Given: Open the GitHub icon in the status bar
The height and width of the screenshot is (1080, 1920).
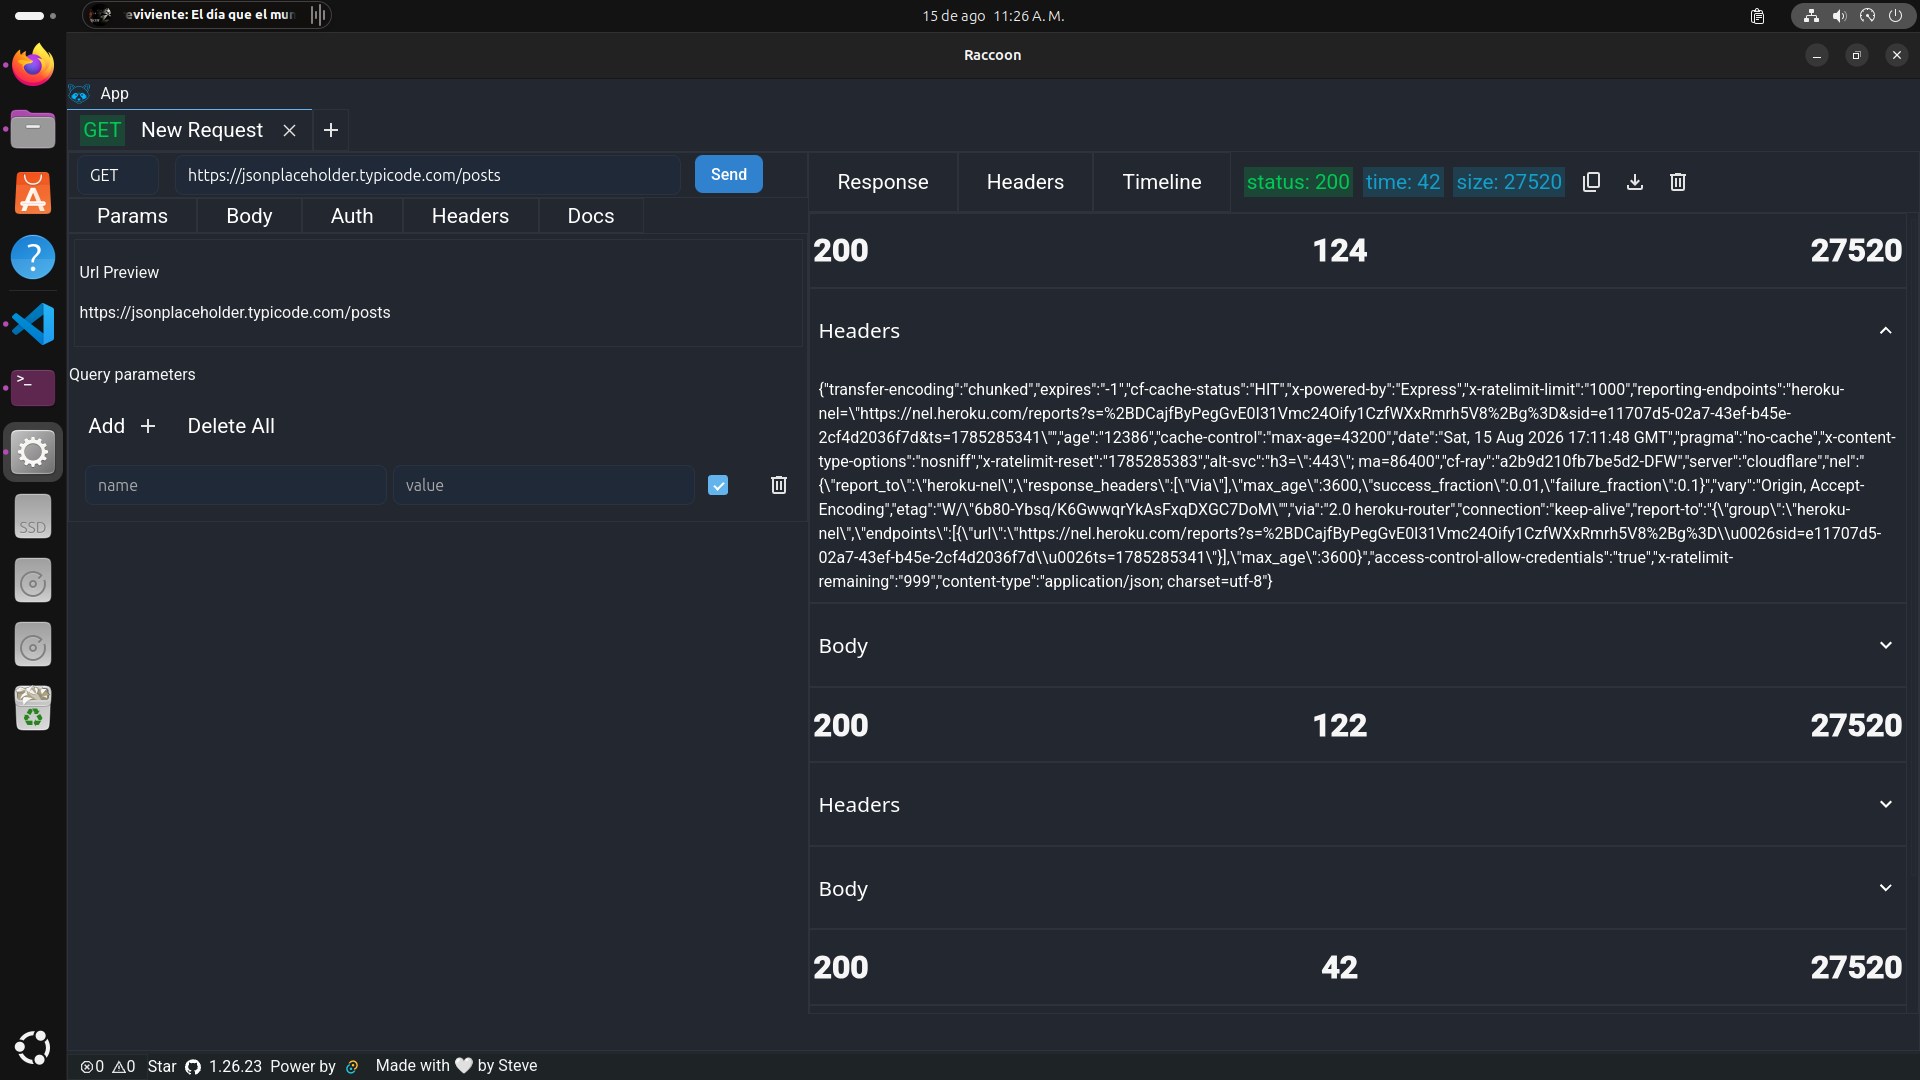Looking at the screenshot, I should coord(193,1066).
